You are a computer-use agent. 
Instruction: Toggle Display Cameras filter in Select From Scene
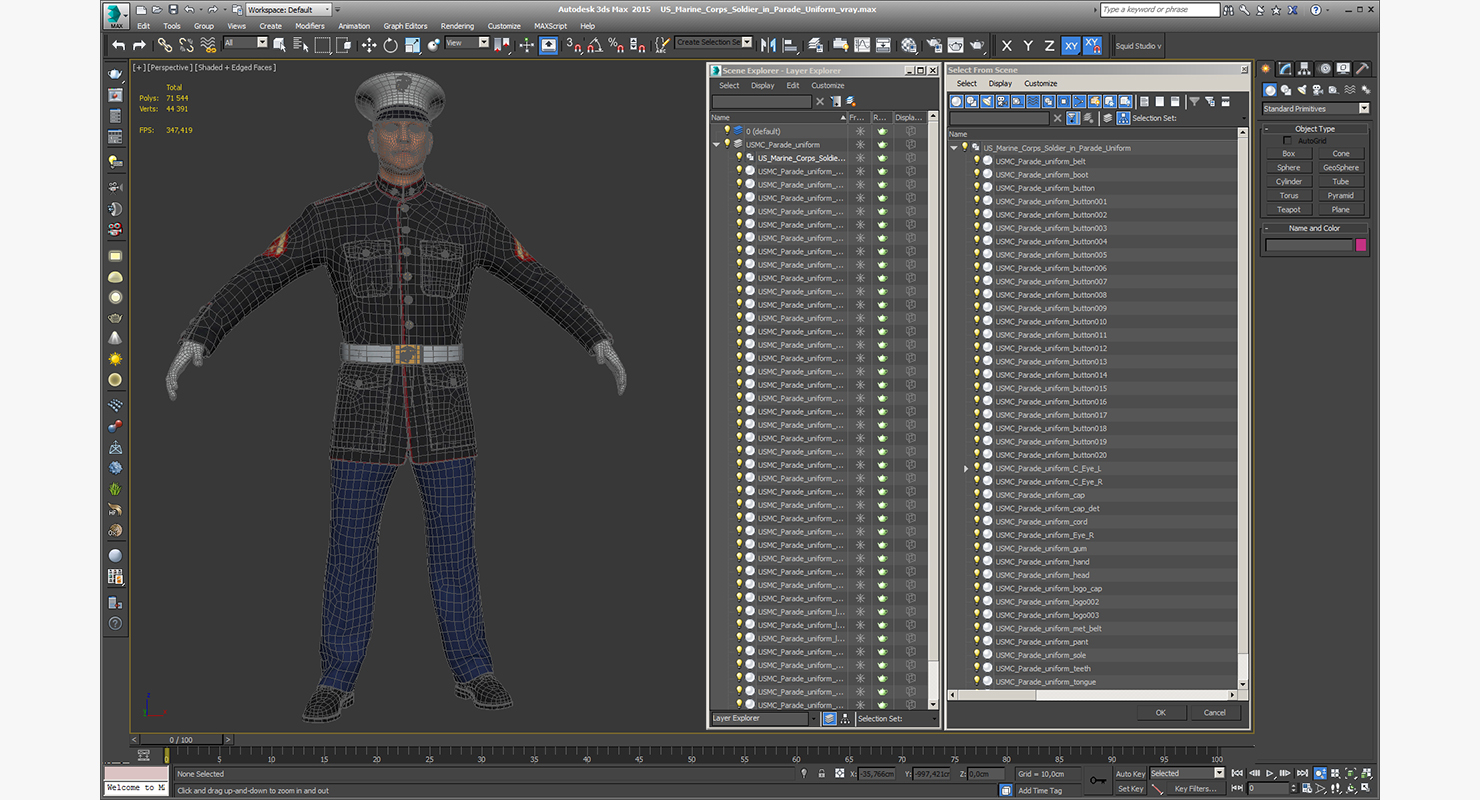coord(1002,101)
